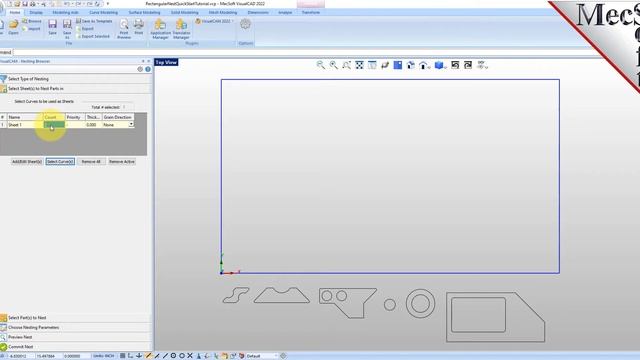The image size is (640, 360).
Task: Toggle the circle center snap in status bar
Action: [173, 356]
